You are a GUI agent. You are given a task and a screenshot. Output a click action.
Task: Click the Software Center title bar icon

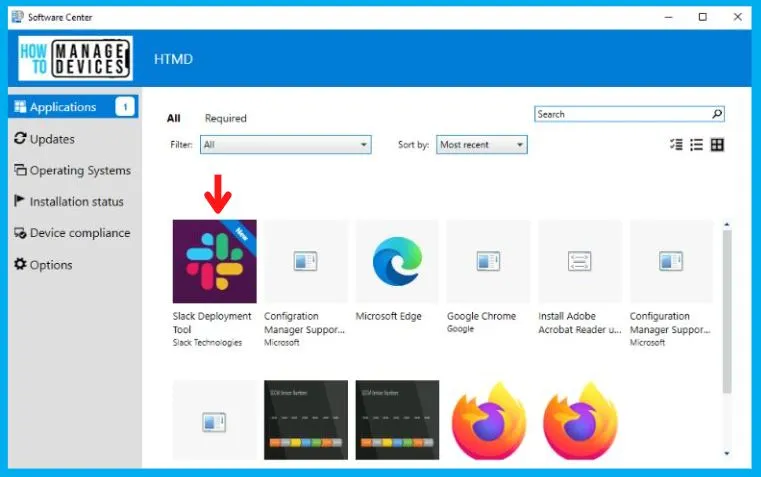pyautogui.click(x=17, y=17)
